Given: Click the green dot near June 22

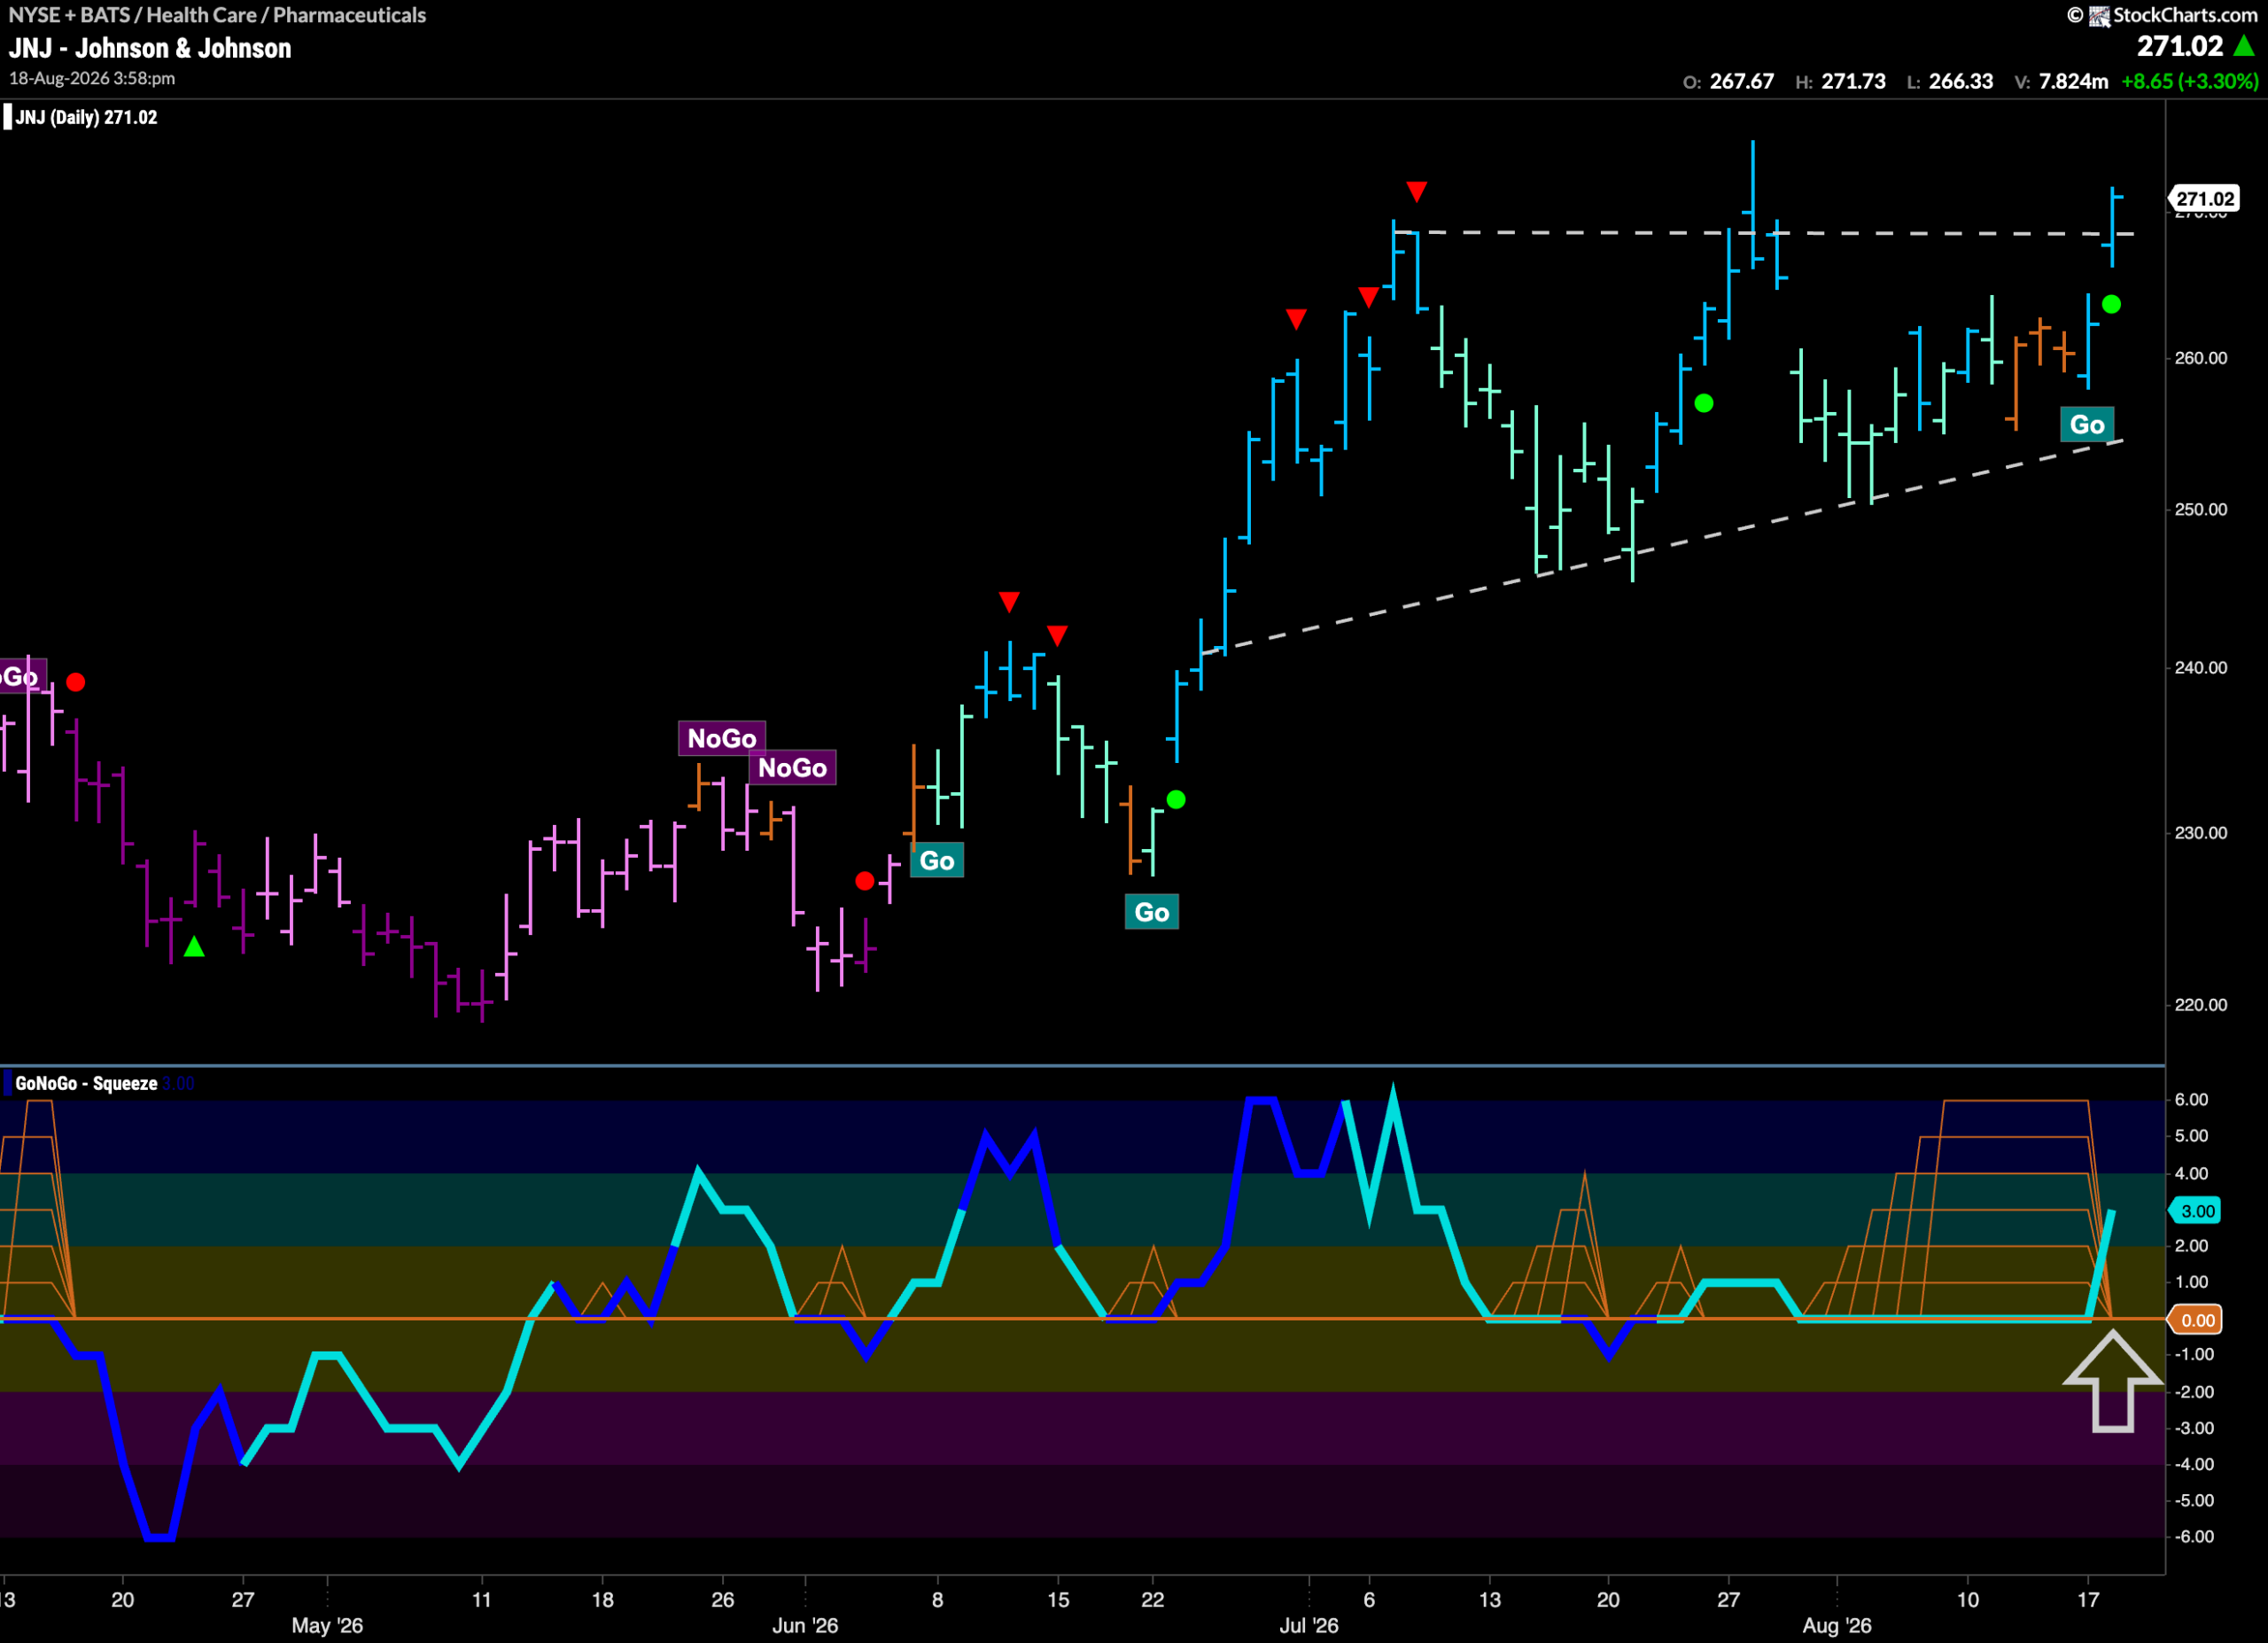Looking at the screenshot, I should pos(1176,799).
